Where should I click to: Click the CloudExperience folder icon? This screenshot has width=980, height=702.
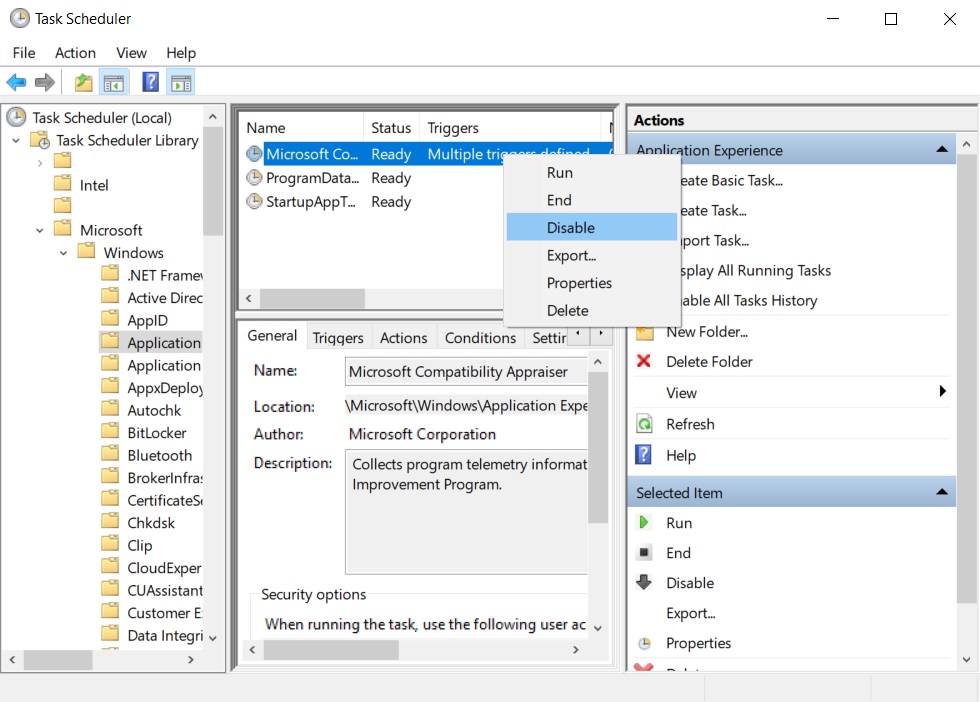[x=110, y=566]
